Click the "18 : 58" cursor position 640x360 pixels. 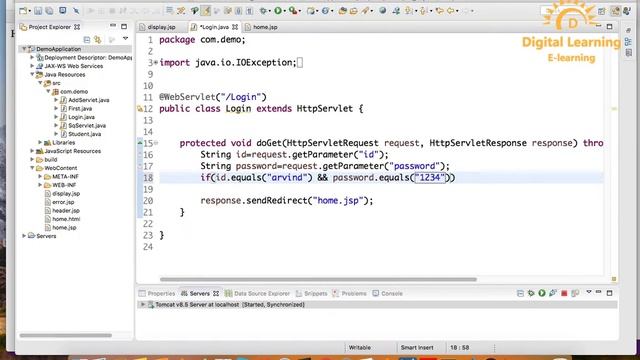pyautogui.click(x=459, y=348)
